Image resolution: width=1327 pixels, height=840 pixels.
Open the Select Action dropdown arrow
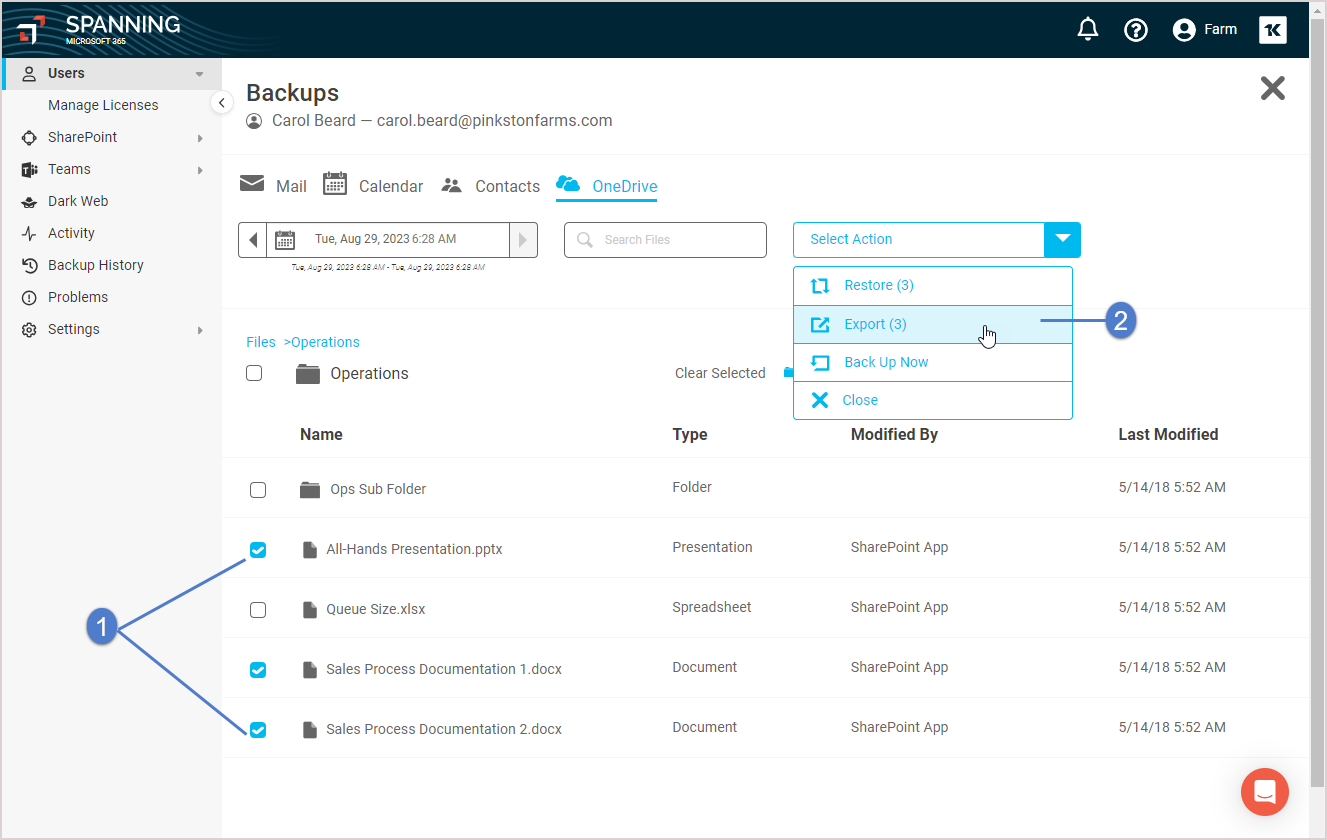tap(1062, 240)
